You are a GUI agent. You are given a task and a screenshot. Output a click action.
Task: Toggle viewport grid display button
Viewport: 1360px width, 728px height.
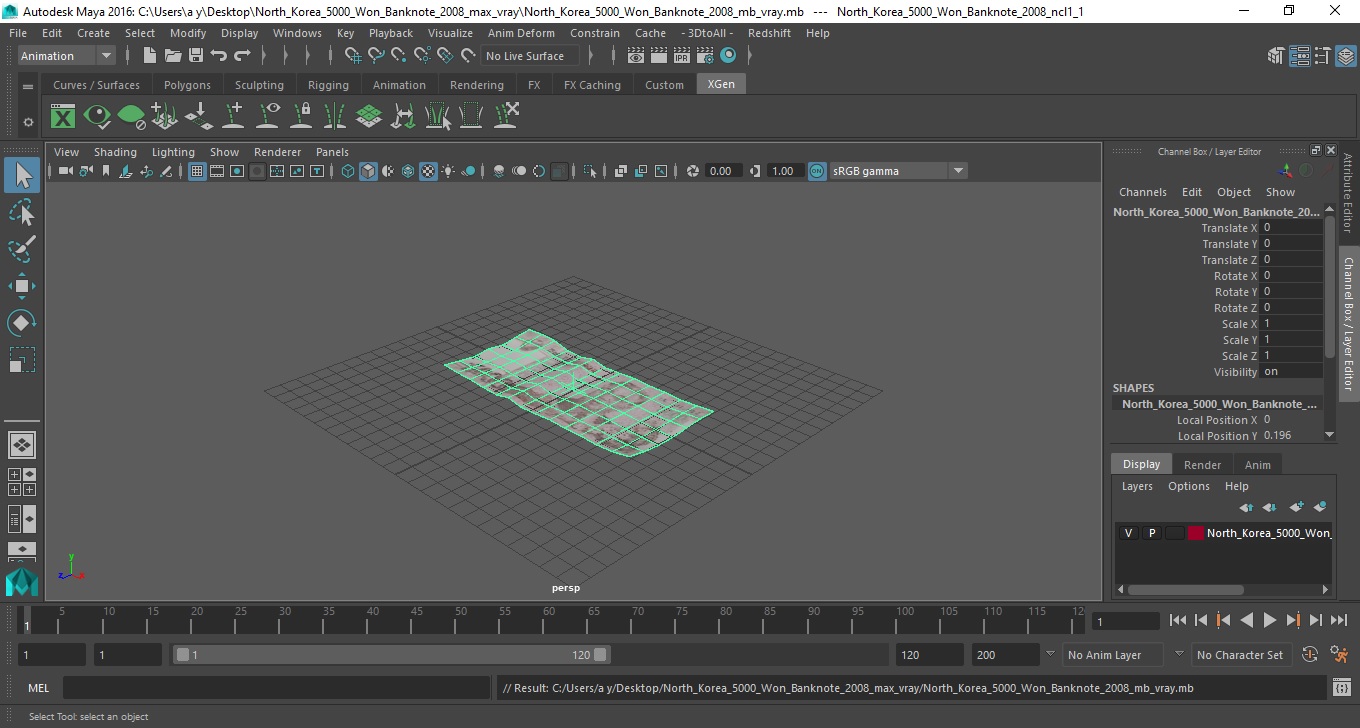coord(197,171)
